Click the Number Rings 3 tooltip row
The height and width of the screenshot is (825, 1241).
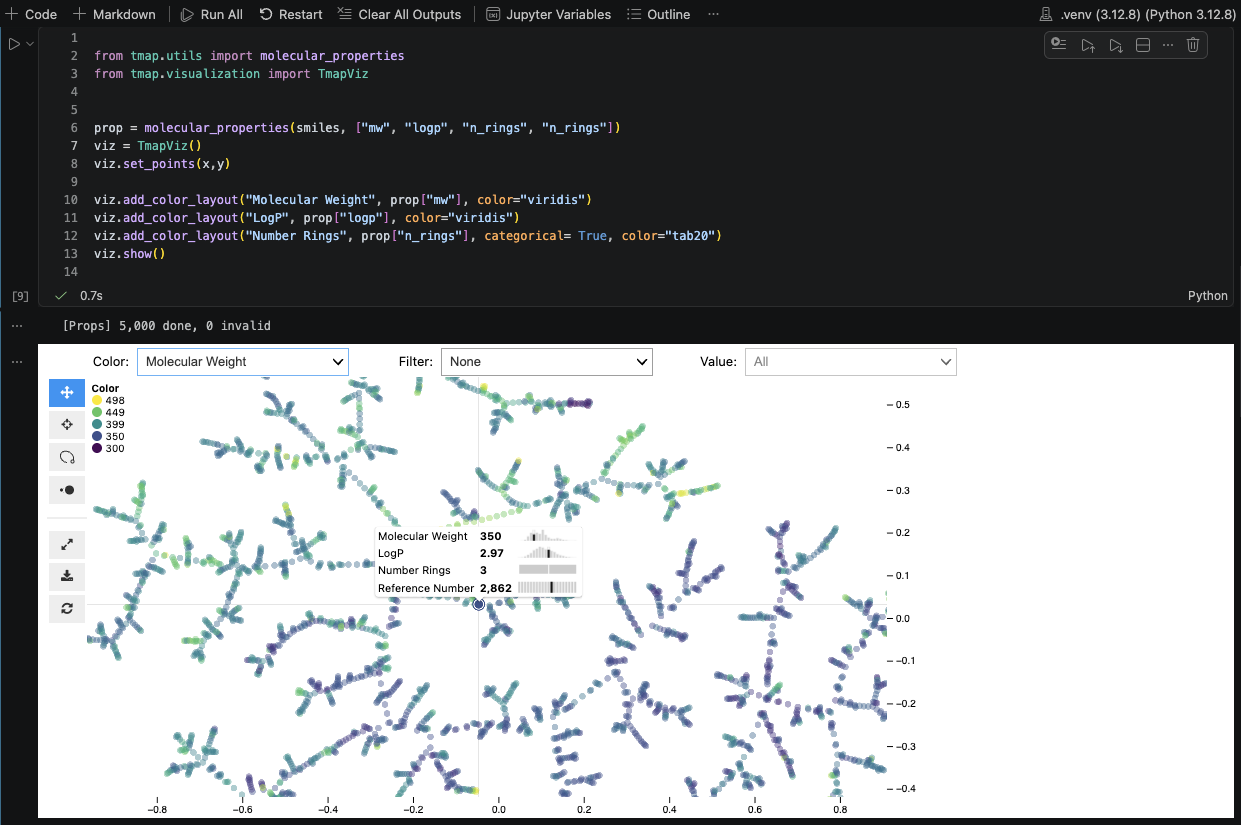[478, 570]
